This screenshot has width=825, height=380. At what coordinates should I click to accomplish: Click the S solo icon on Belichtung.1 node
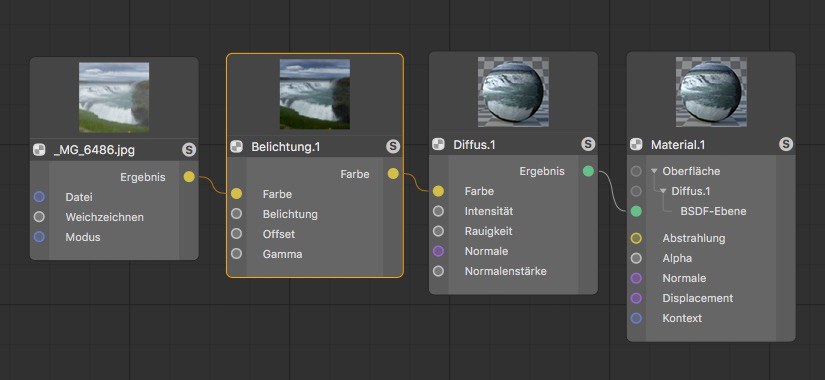click(393, 147)
